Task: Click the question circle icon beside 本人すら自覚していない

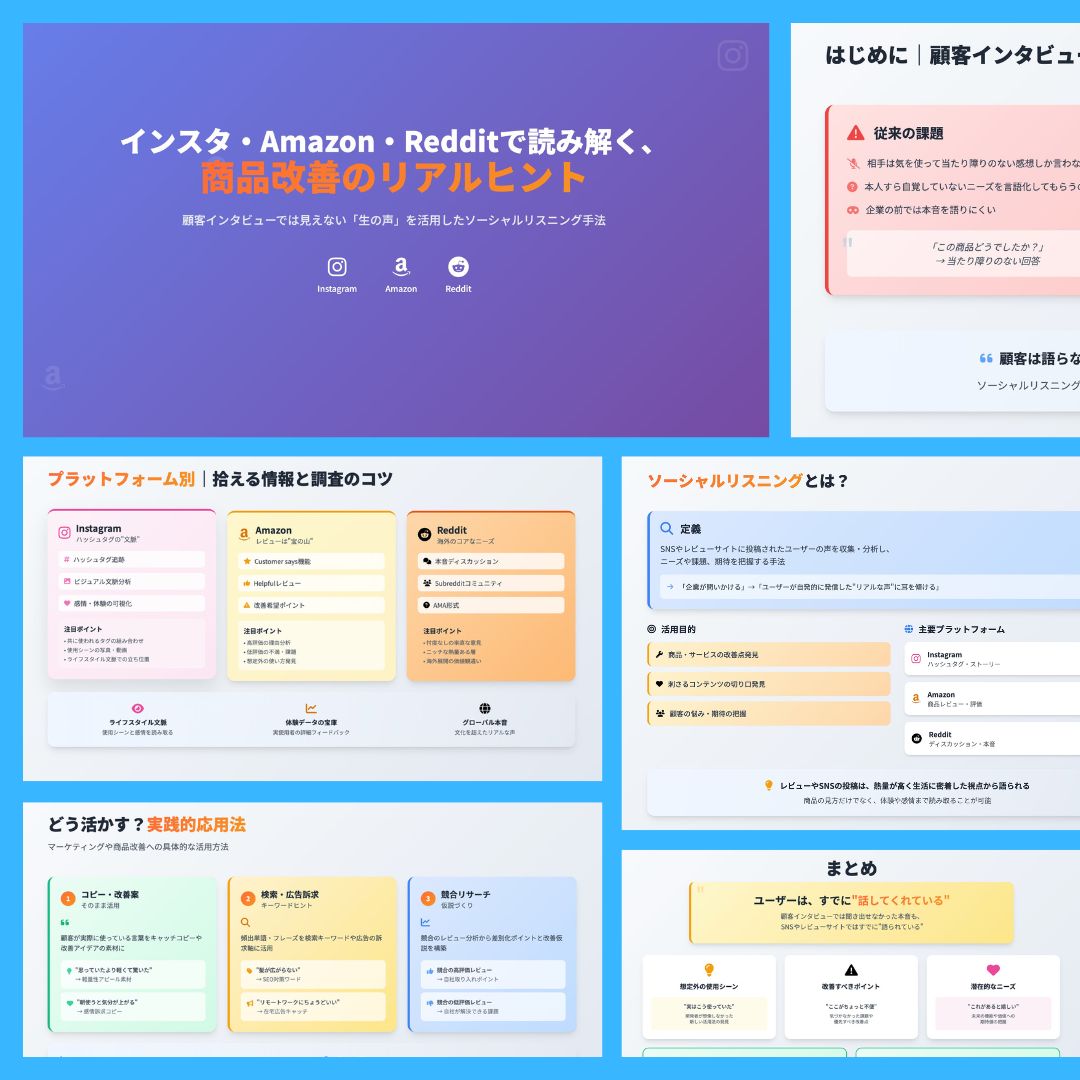Action: coord(852,187)
